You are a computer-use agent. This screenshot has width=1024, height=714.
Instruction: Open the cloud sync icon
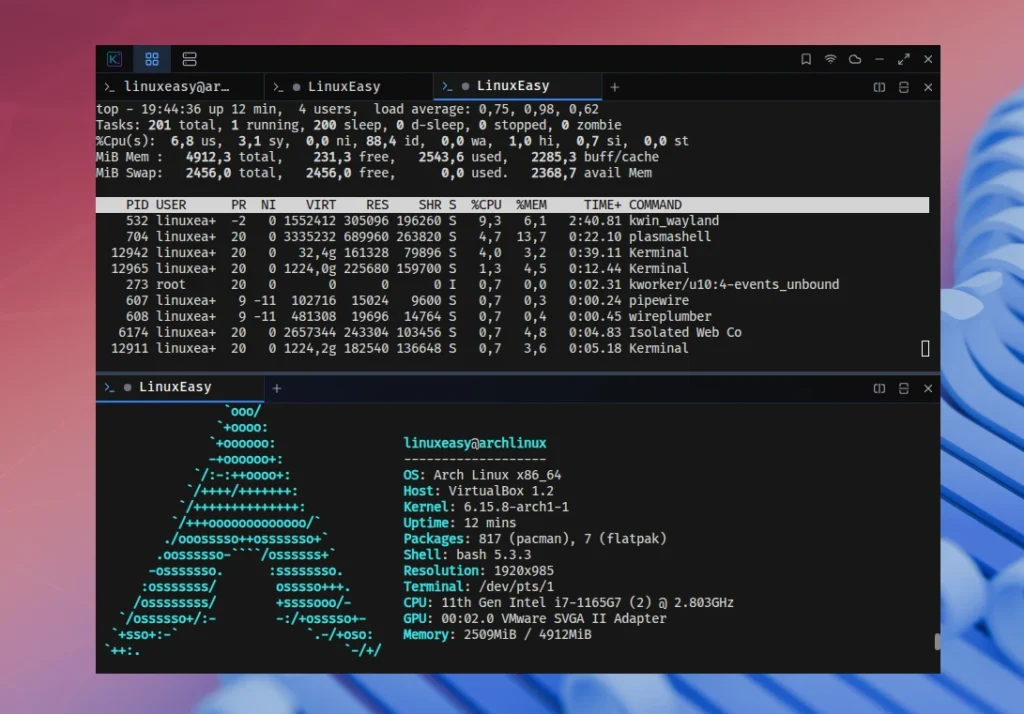click(x=854, y=58)
